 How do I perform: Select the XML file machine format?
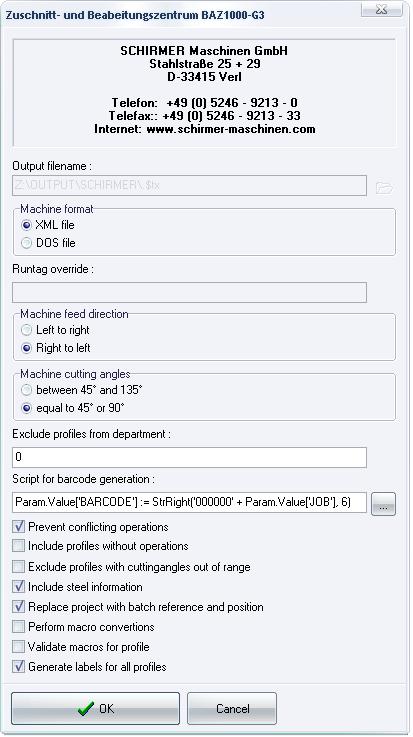[x=27, y=225]
